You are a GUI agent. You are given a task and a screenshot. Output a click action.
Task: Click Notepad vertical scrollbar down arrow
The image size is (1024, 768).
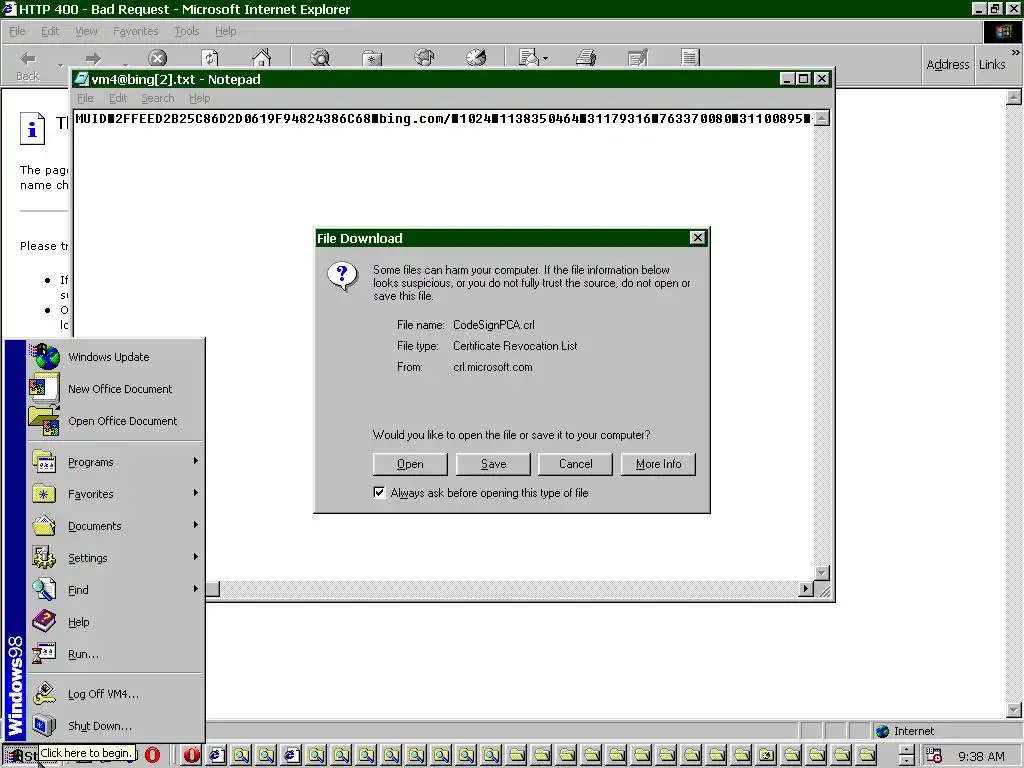tap(823, 573)
